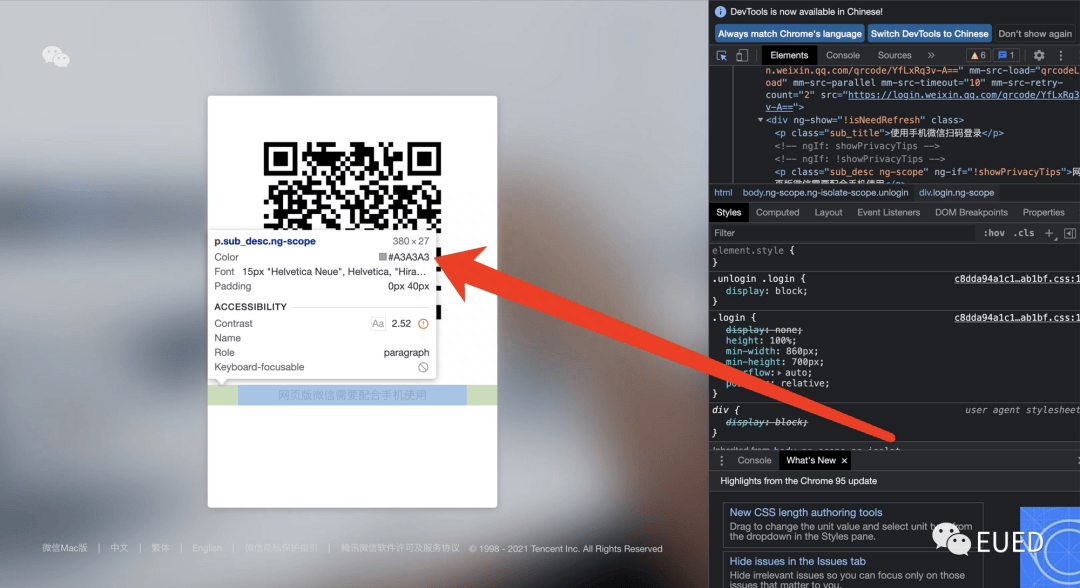
Task: Toggle the computed styles sidebar icon
Action: (x=1070, y=233)
